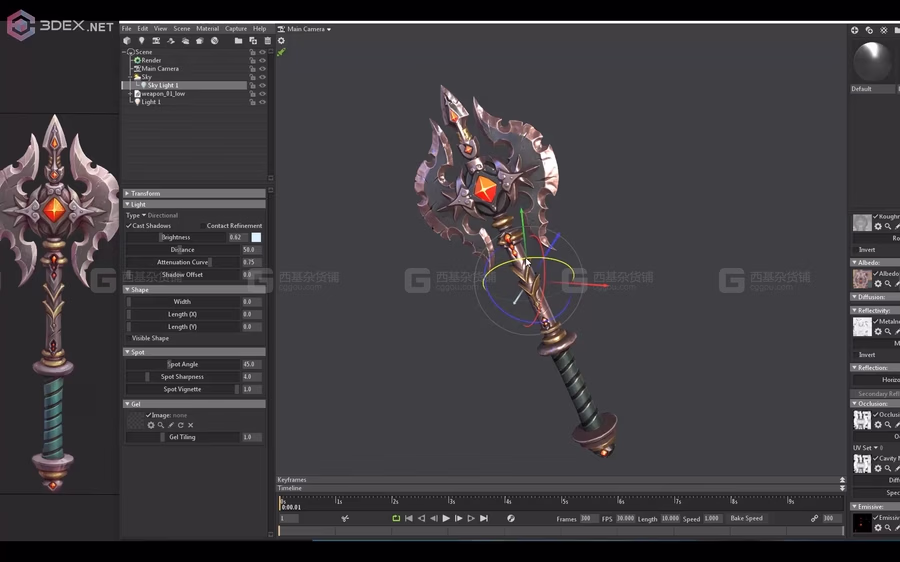Expand weapon_01_low tree node

coord(130,94)
